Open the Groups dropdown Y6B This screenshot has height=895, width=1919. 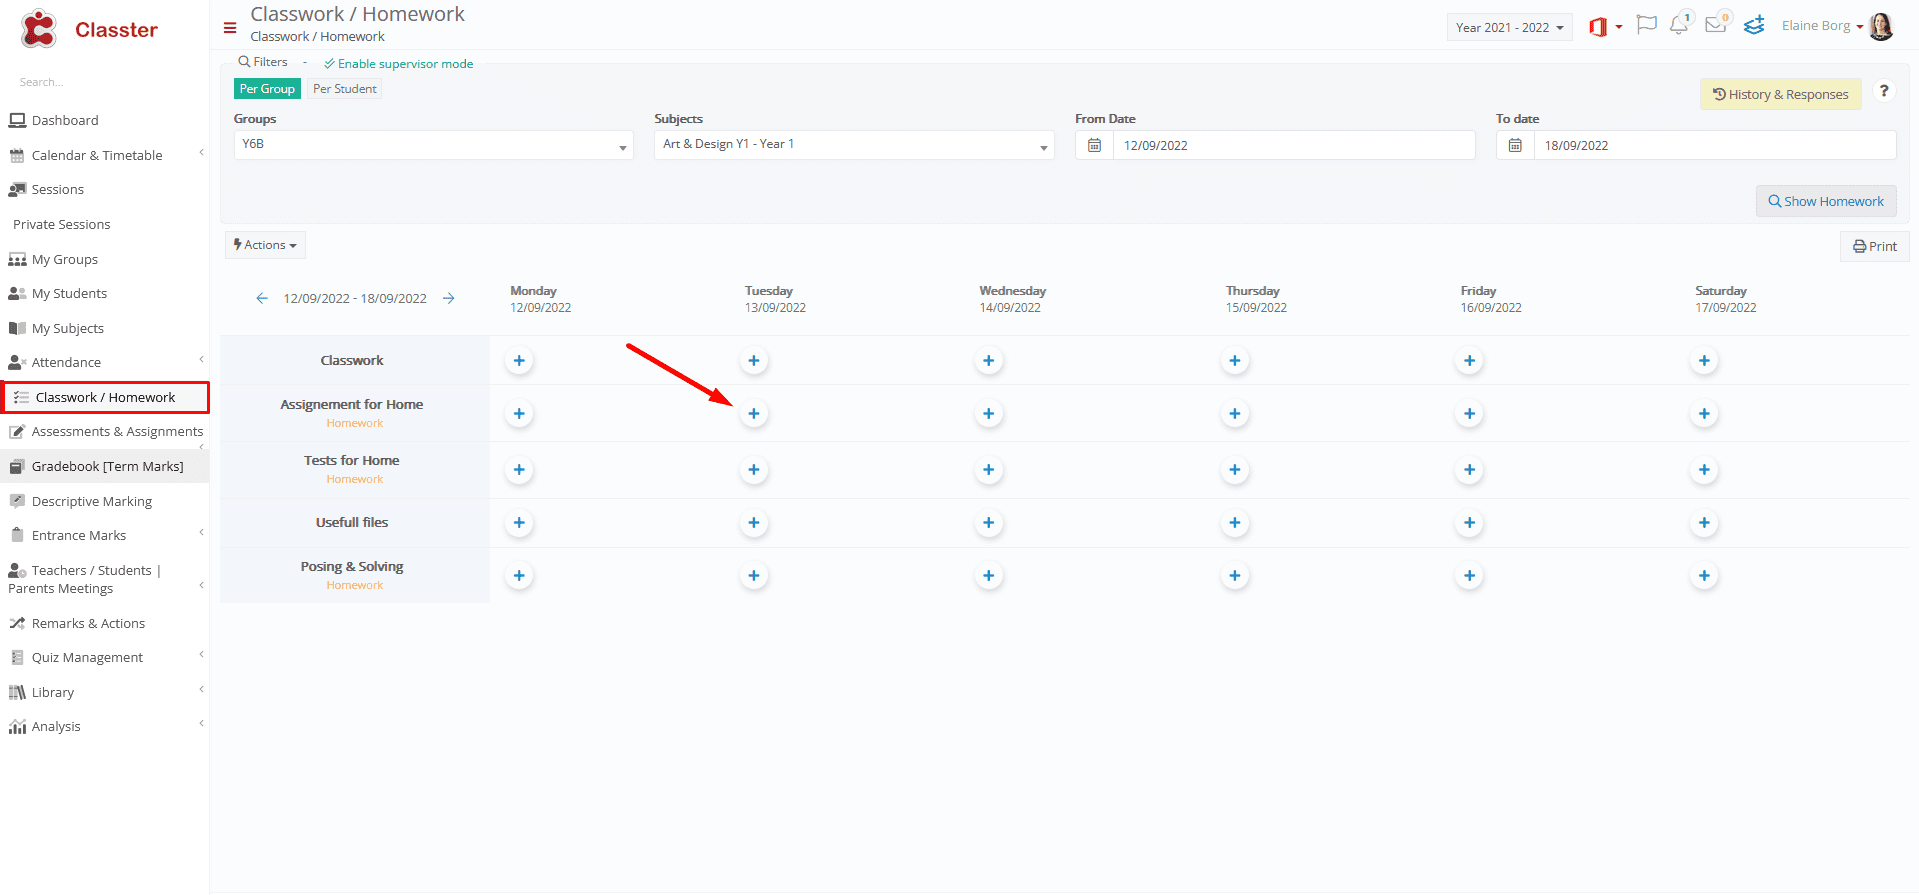pyautogui.click(x=434, y=145)
